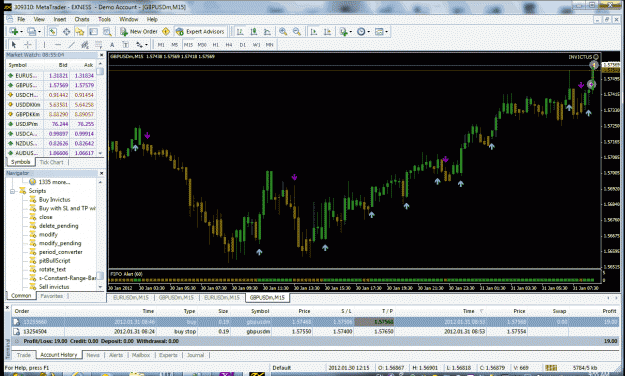Open the Charts menu
This screenshot has height=376, width=625.
click(82, 19)
